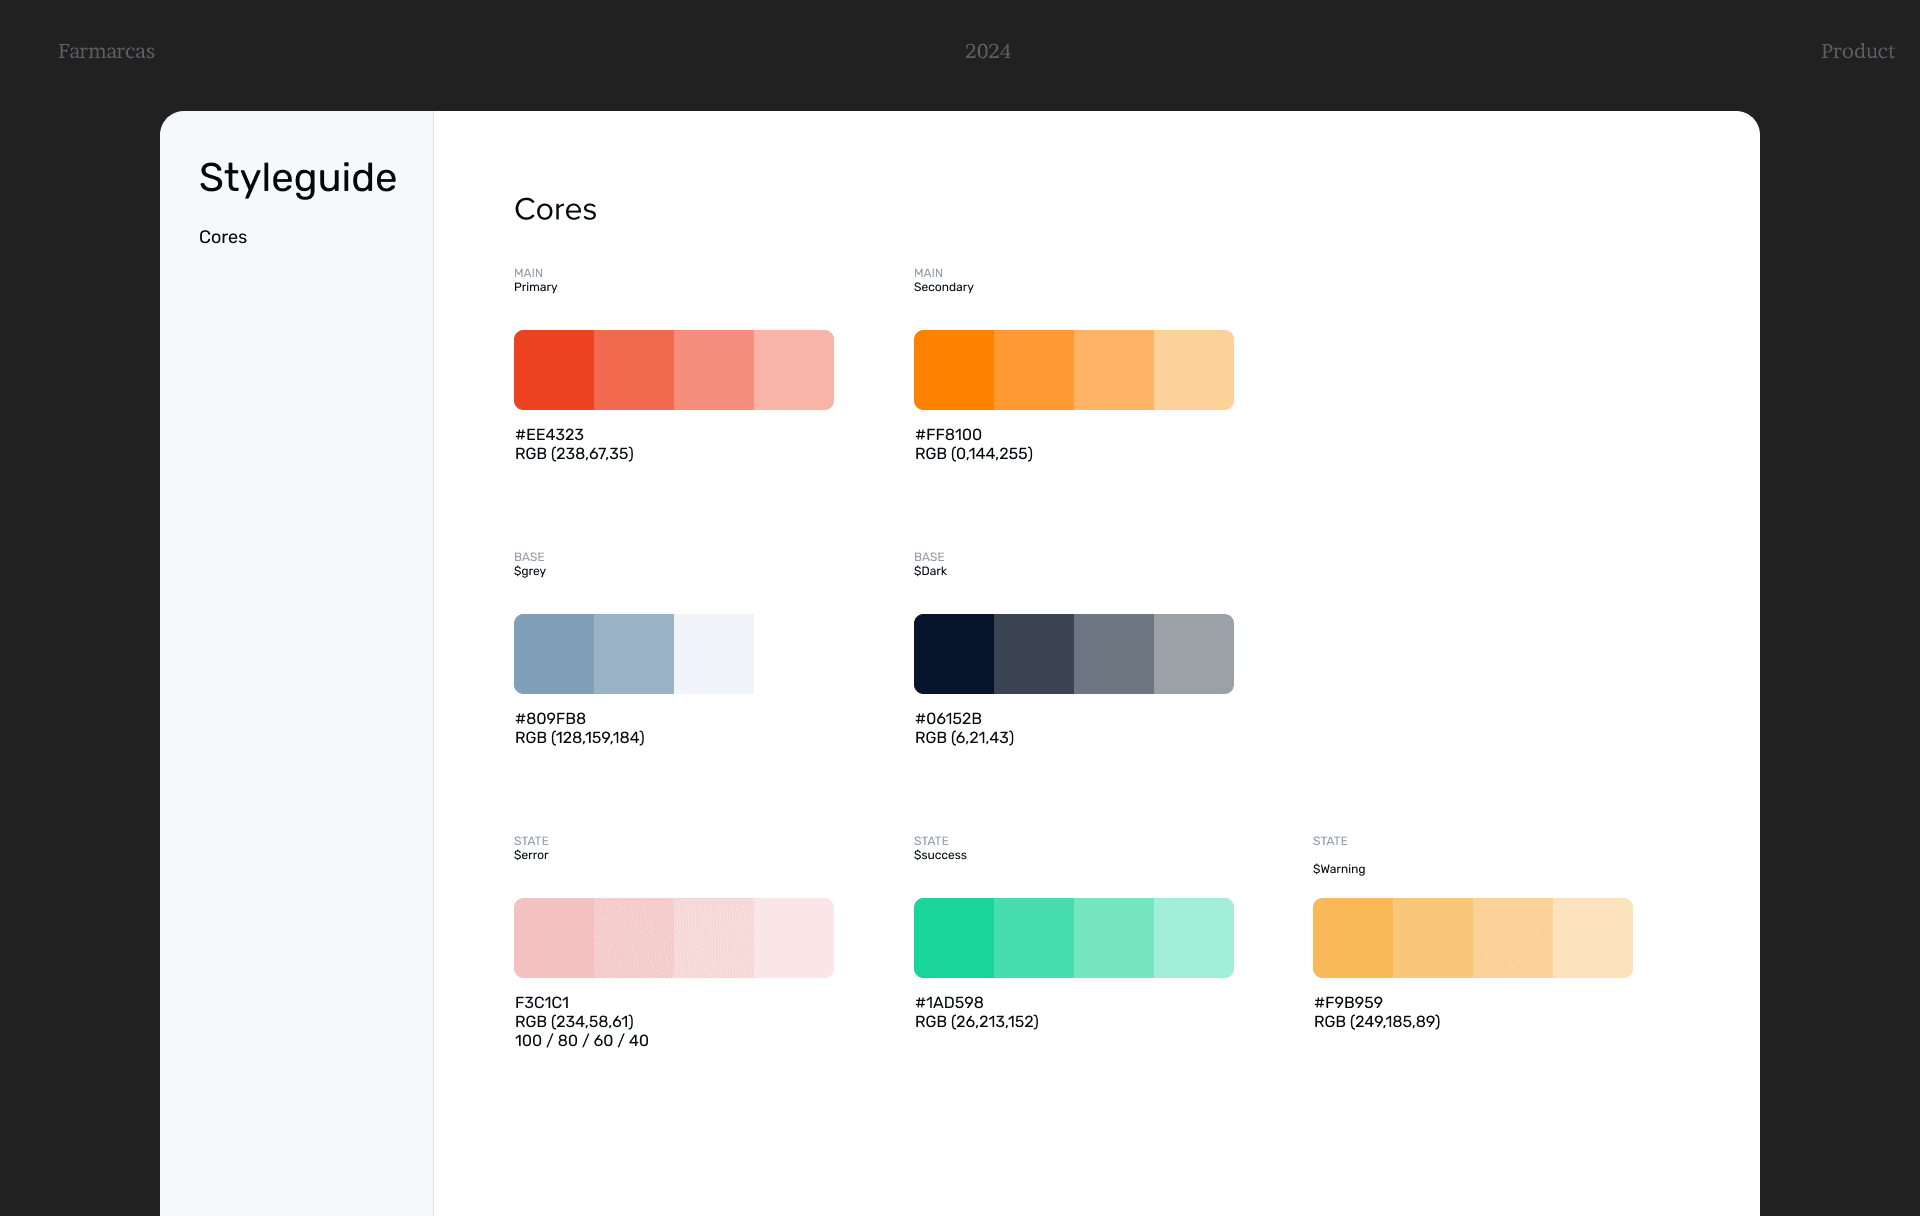Click the #06152B hex code
Viewport: 1920px width, 1216px height.
point(948,718)
